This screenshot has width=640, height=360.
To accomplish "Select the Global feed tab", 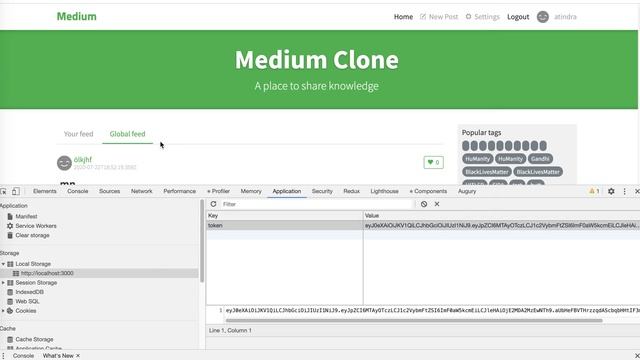I will tap(127, 134).
